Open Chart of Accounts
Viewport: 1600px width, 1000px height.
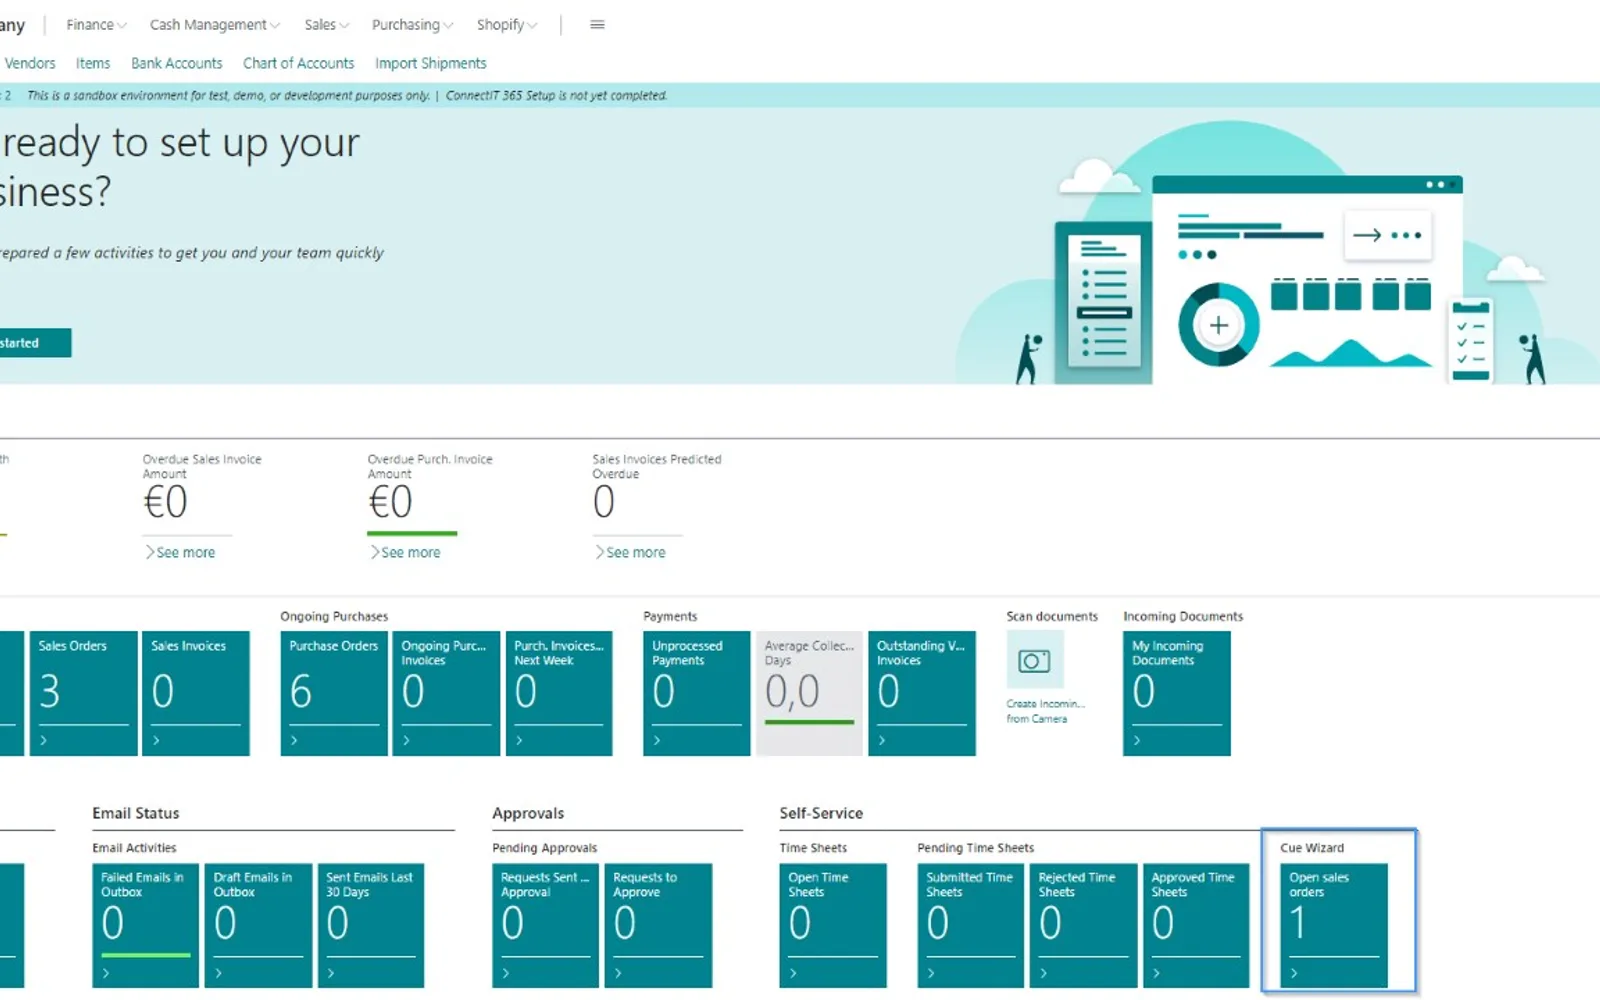(299, 63)
